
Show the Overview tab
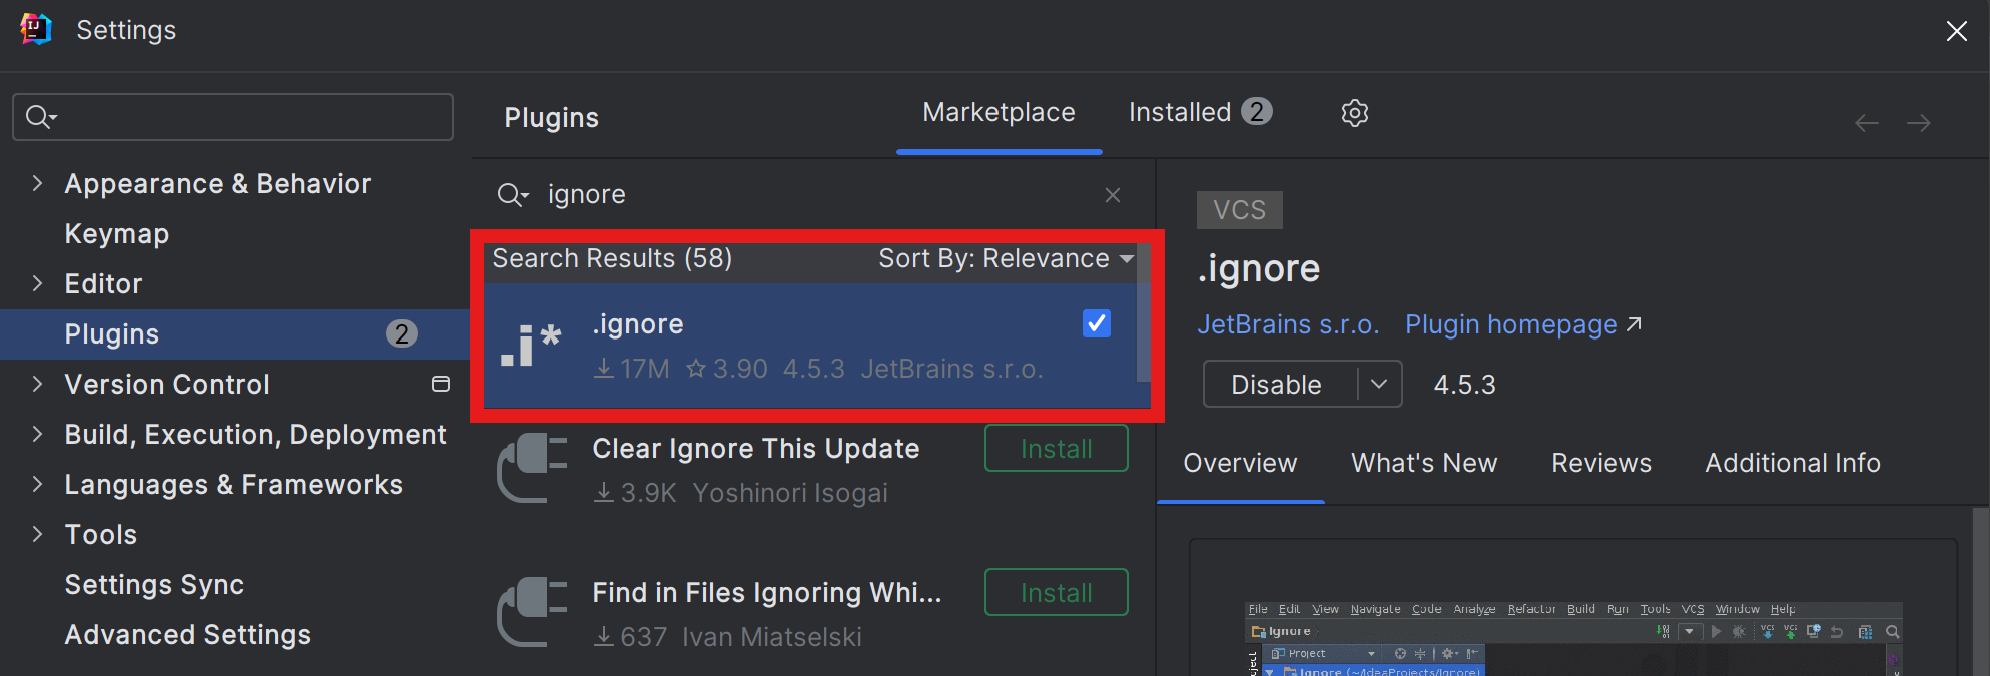coord(1240,463)
